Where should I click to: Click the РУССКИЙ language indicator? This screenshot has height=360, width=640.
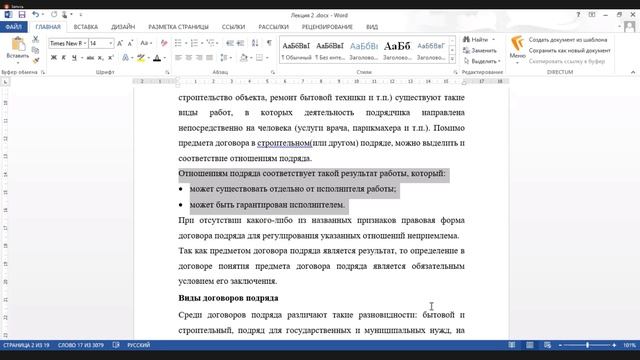coord(138,345)
